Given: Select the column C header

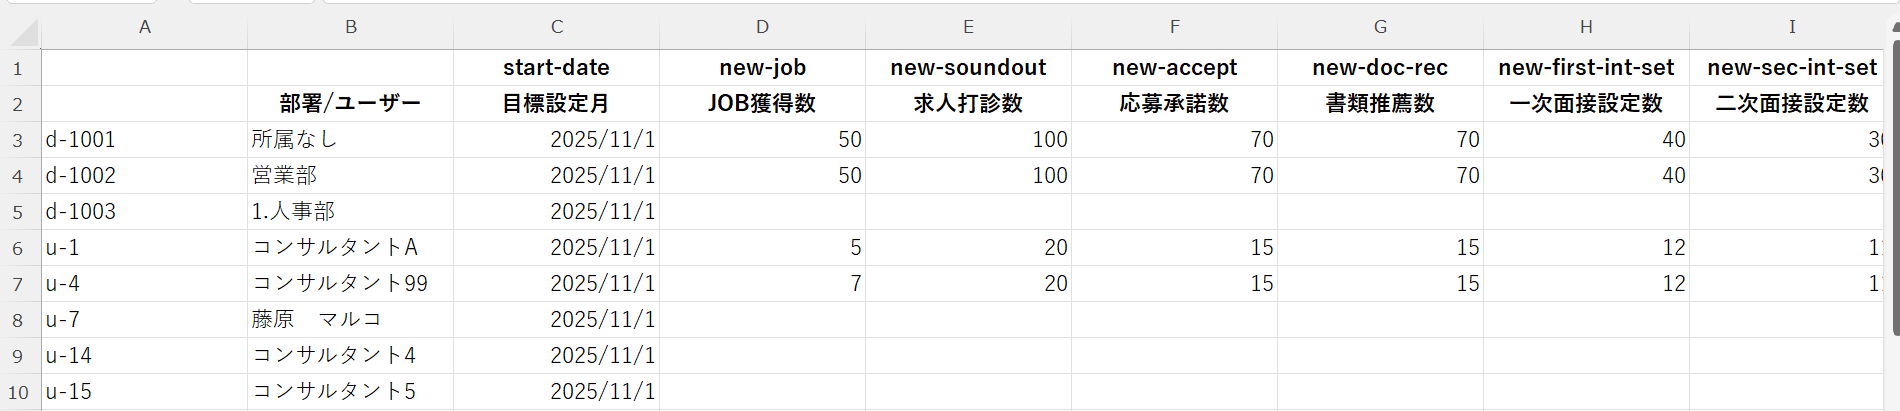Looking at the screenshot, I should click(x=557, y=27).
